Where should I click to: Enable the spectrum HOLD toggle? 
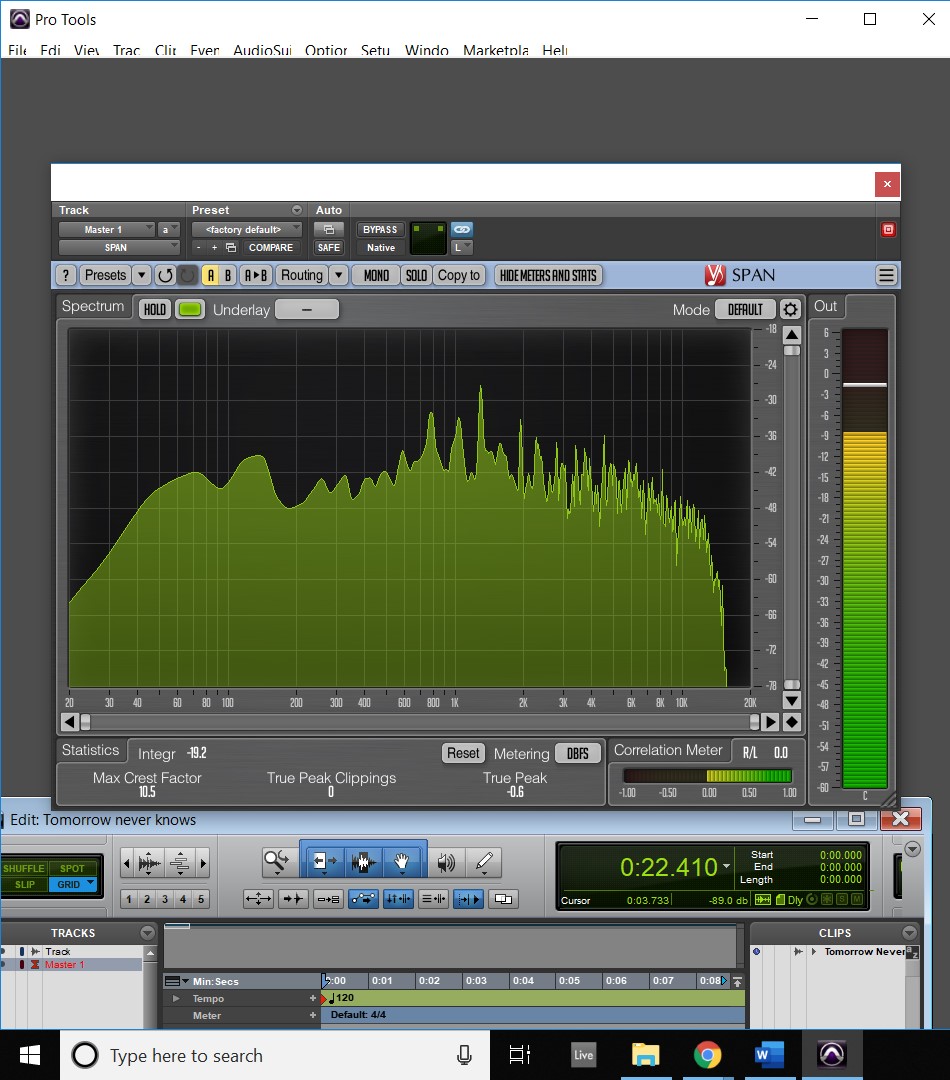(x=154, y=309)
